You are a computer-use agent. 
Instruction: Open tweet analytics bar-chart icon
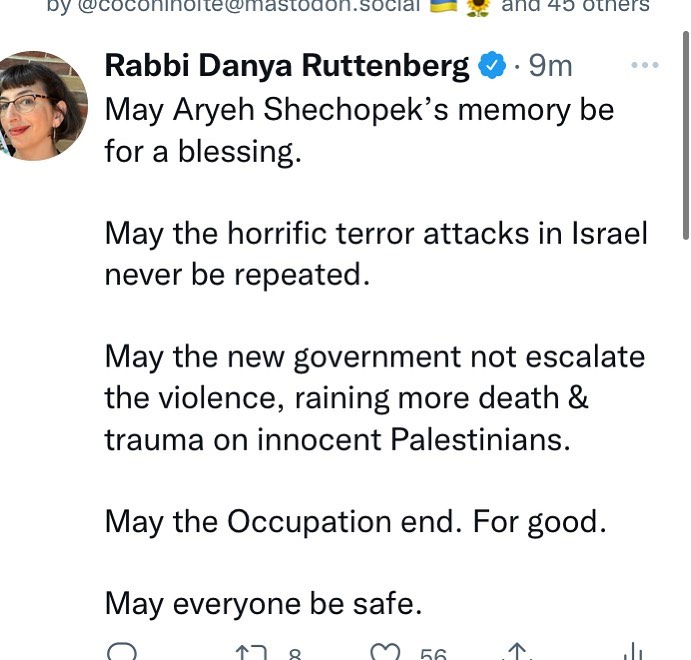point(632,652)
